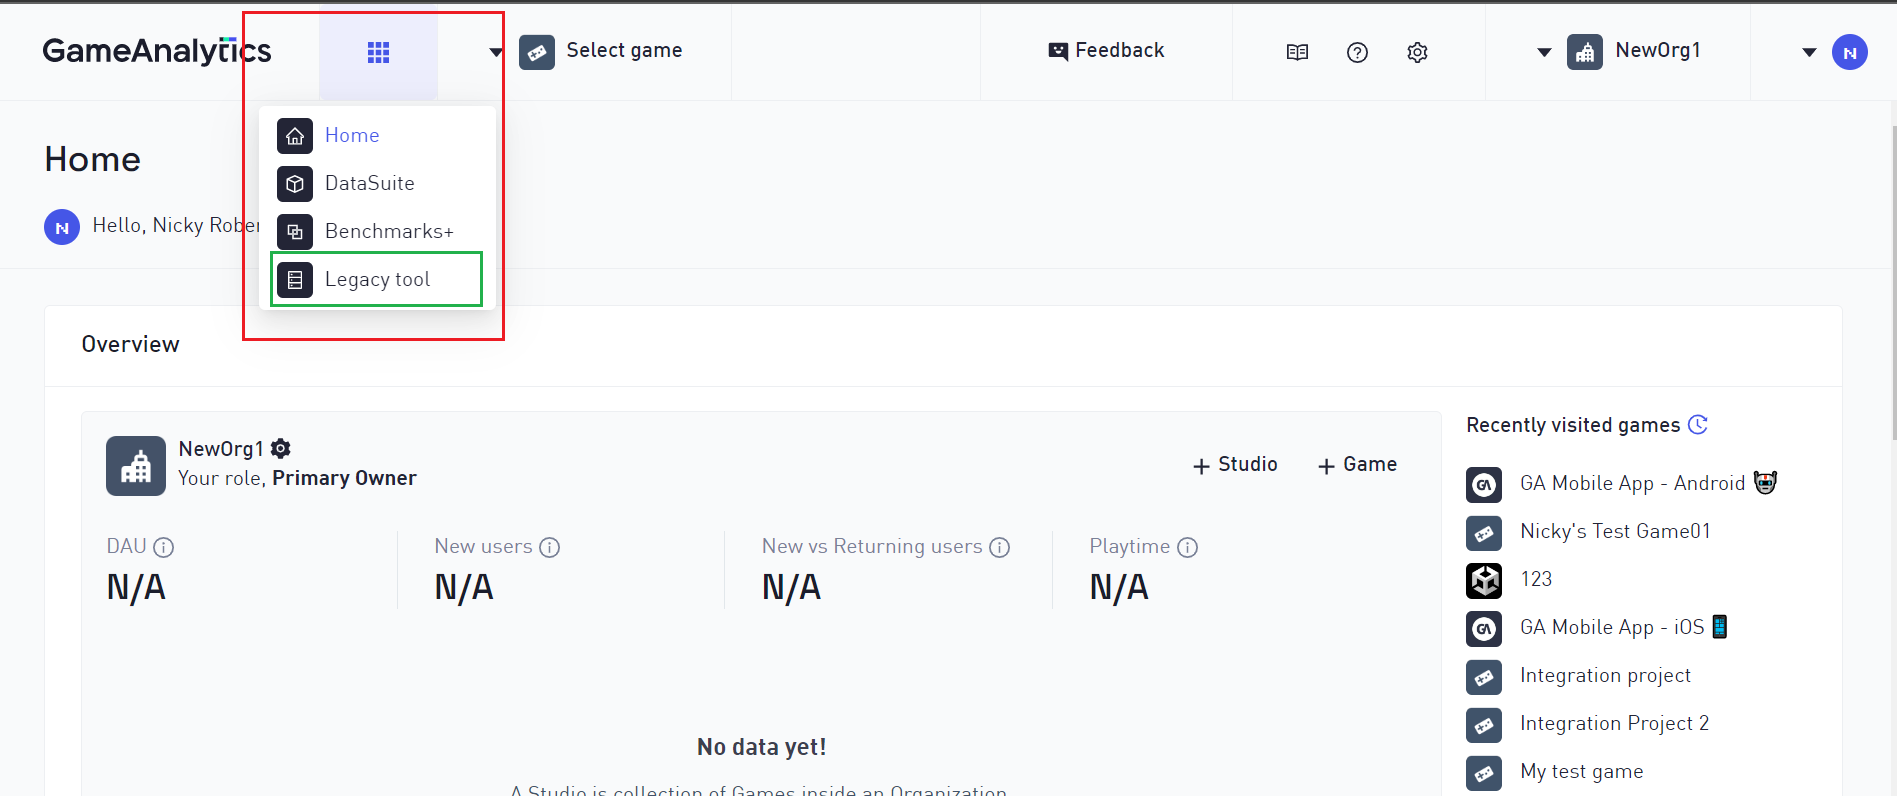Click the DataSuite cube icon
This screenshot has height=796, width=1897.
[295, 184]
